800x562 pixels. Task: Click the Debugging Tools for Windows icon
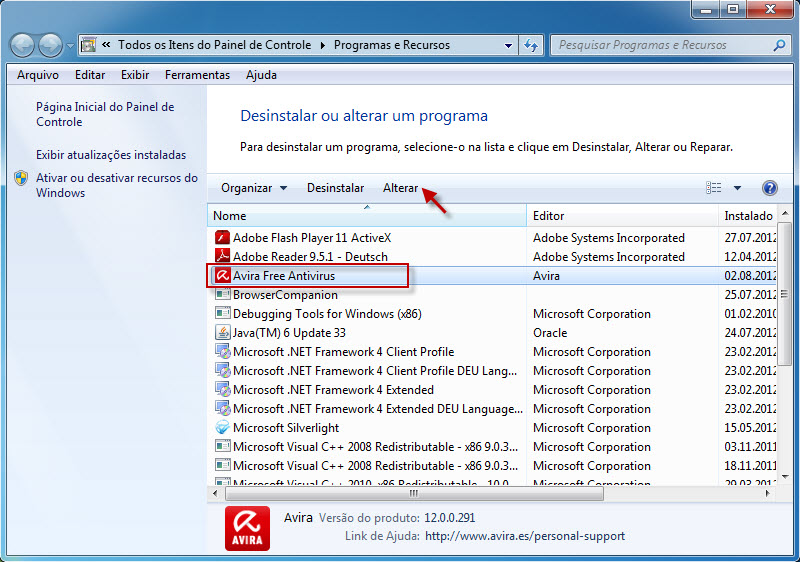click(222, 313)
